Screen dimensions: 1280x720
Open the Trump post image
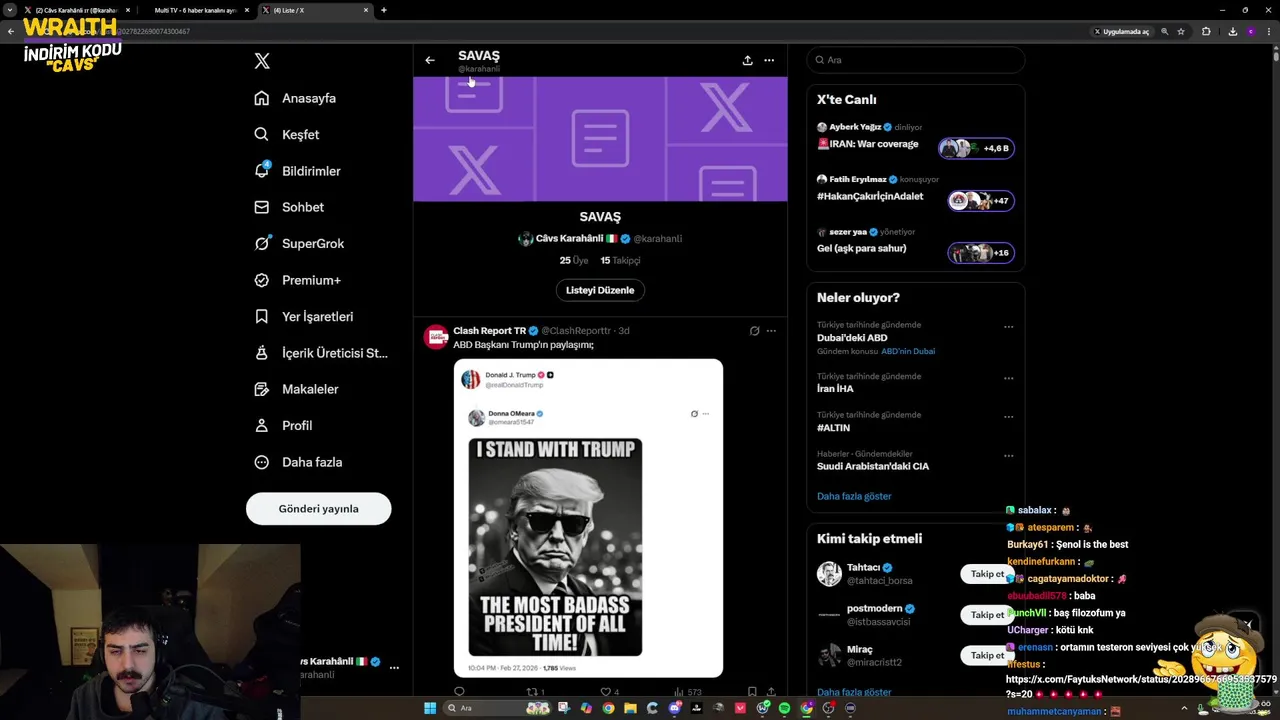click(x=588, y=517)
